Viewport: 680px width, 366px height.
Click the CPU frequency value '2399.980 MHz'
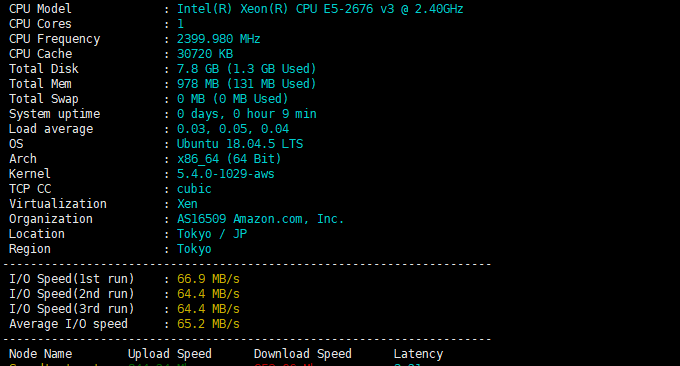pyautogui.click(x=219, y=39)
